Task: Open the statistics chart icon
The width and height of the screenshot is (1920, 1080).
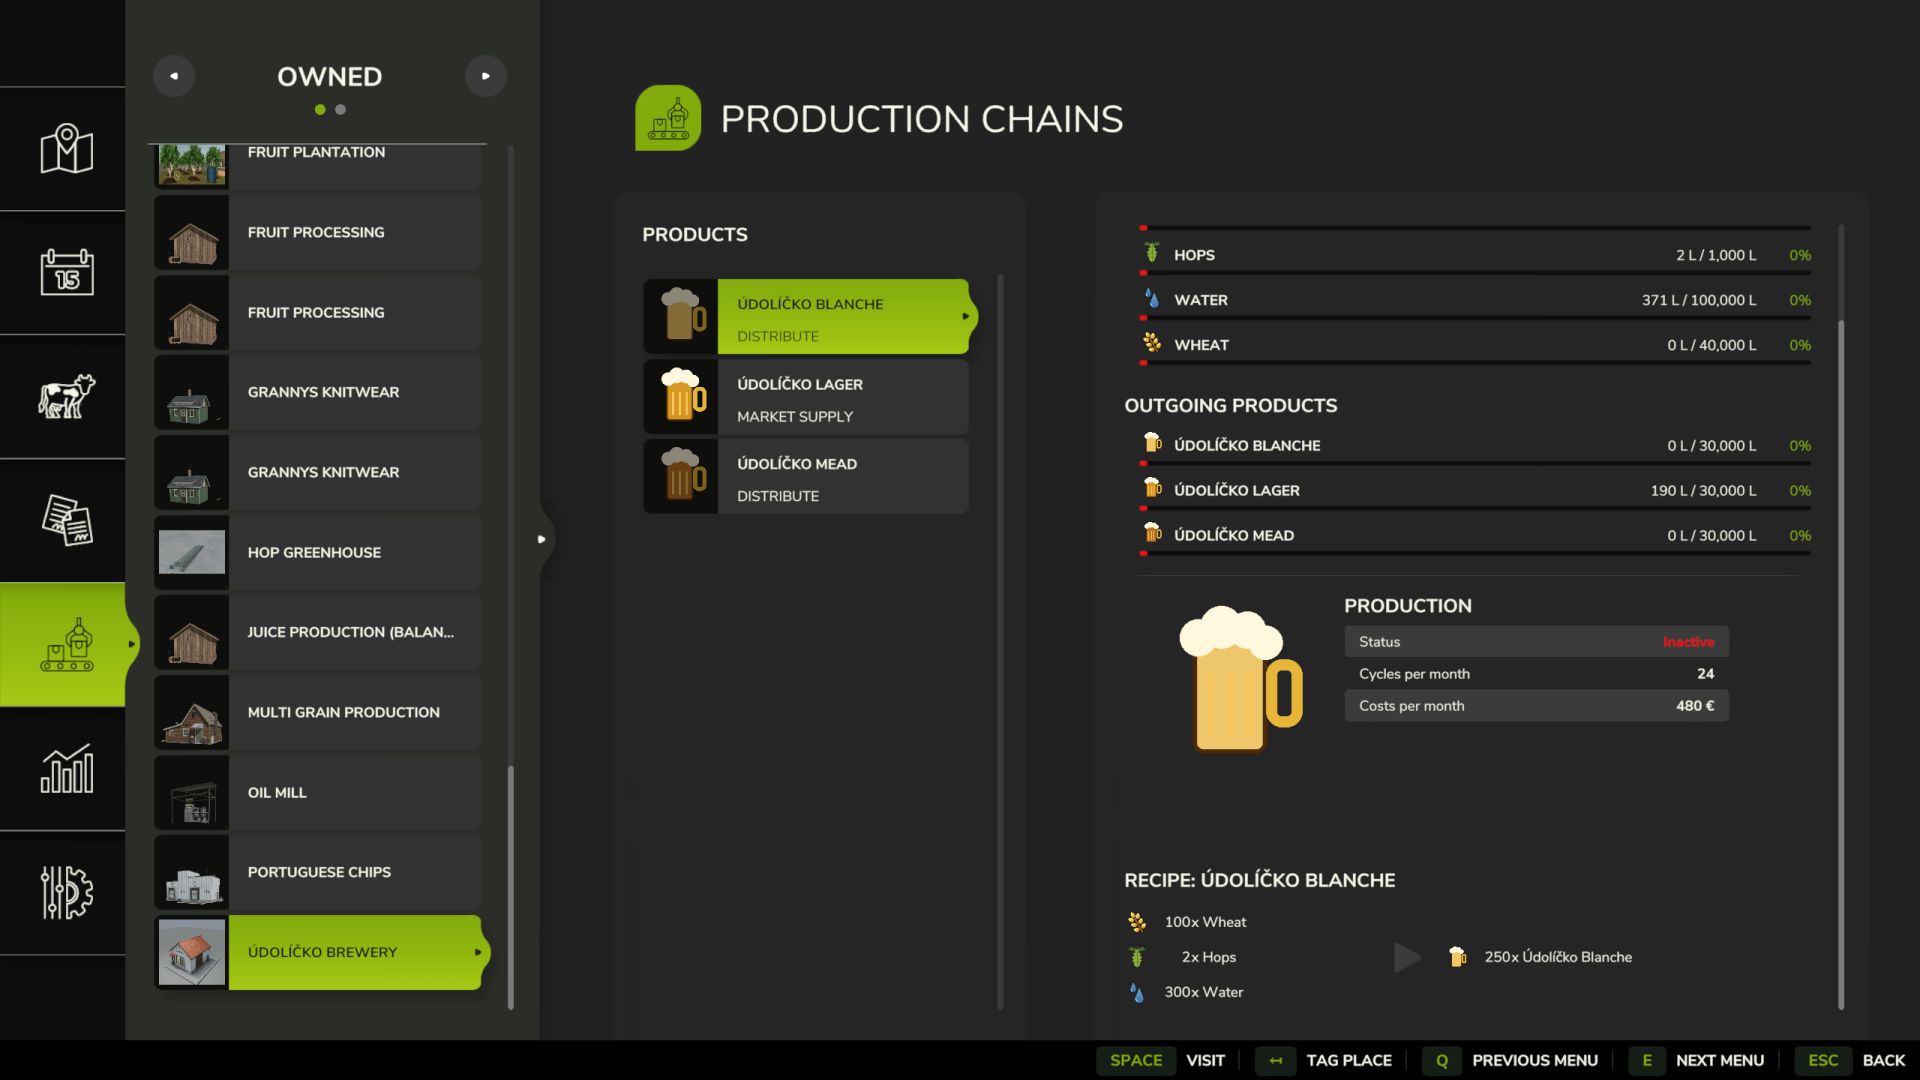Action: coord(66,768)
